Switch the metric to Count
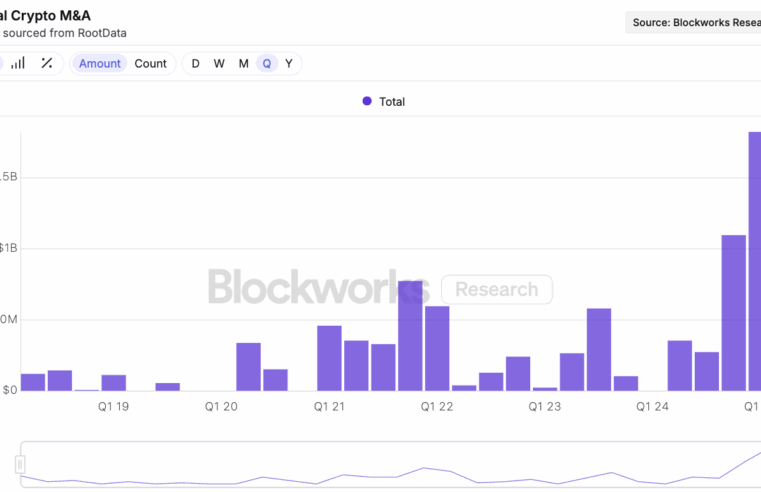 (150, 64)
